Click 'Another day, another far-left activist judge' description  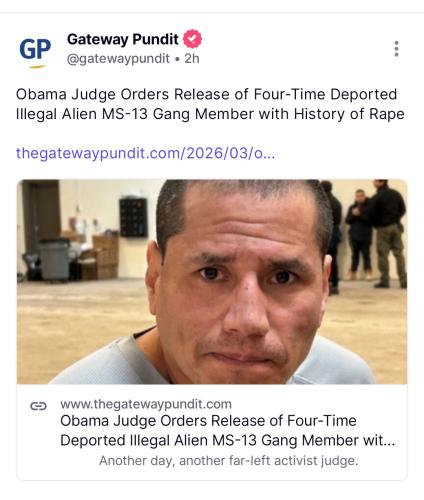point(228,461)
